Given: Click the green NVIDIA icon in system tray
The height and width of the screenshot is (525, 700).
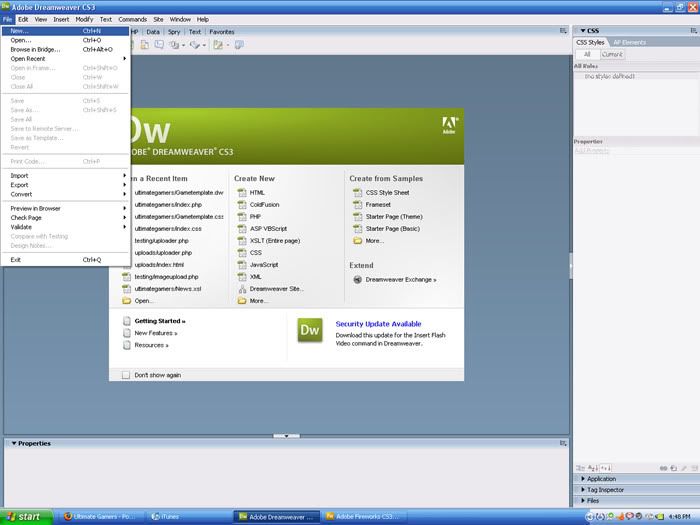Looking at the screenshot, I should click(660, 517).
